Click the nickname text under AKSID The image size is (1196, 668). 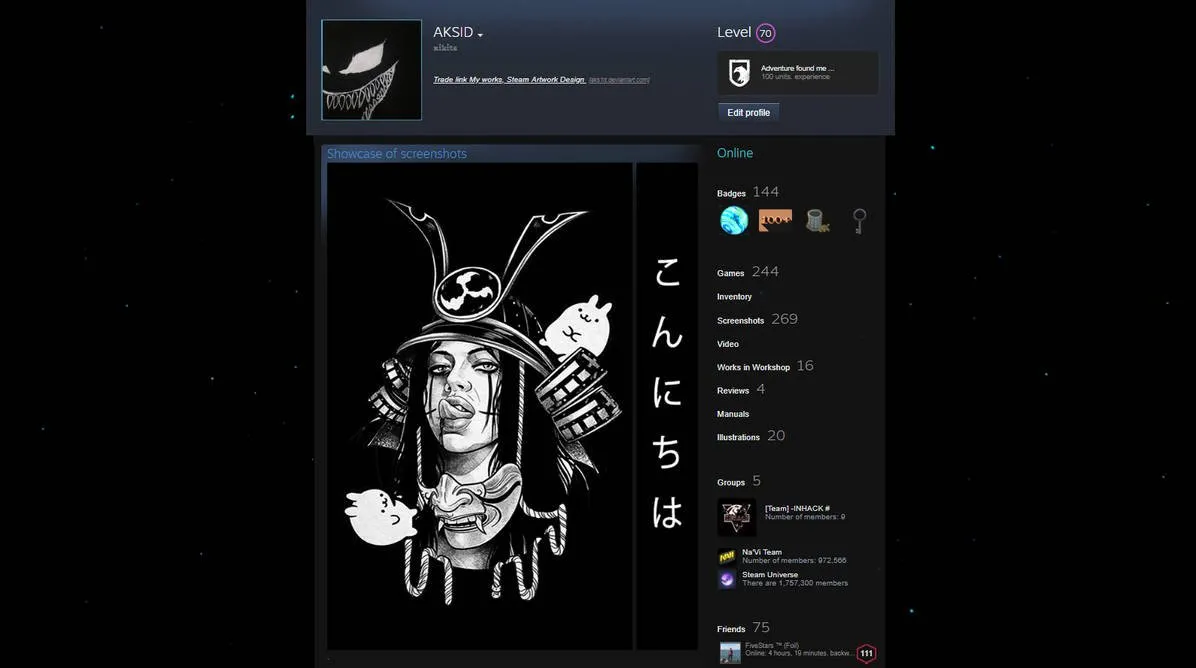tap(445, 48)
